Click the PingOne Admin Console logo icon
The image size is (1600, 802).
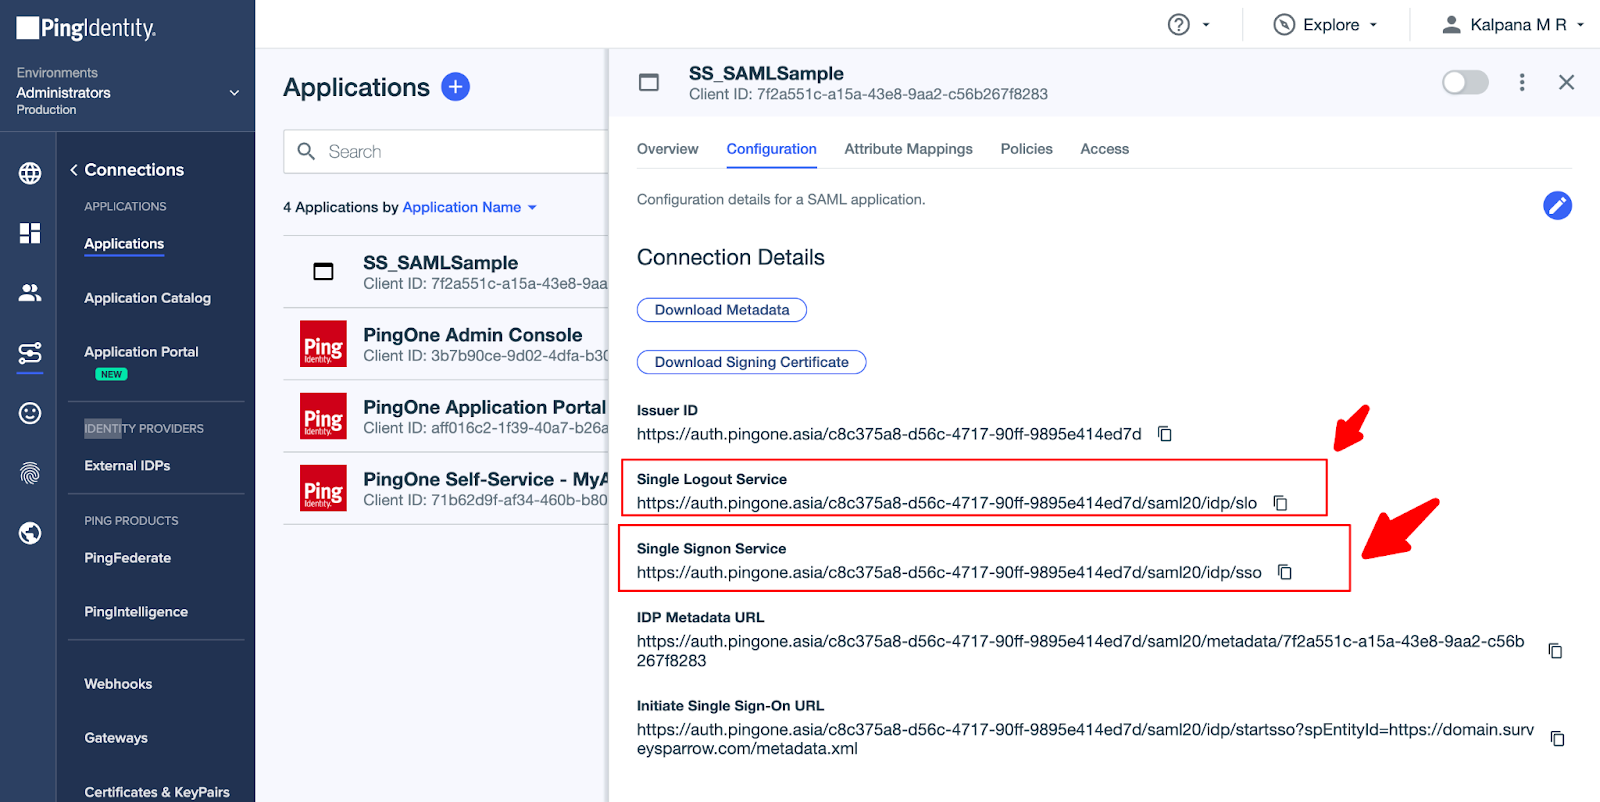[x=323, y=344]
